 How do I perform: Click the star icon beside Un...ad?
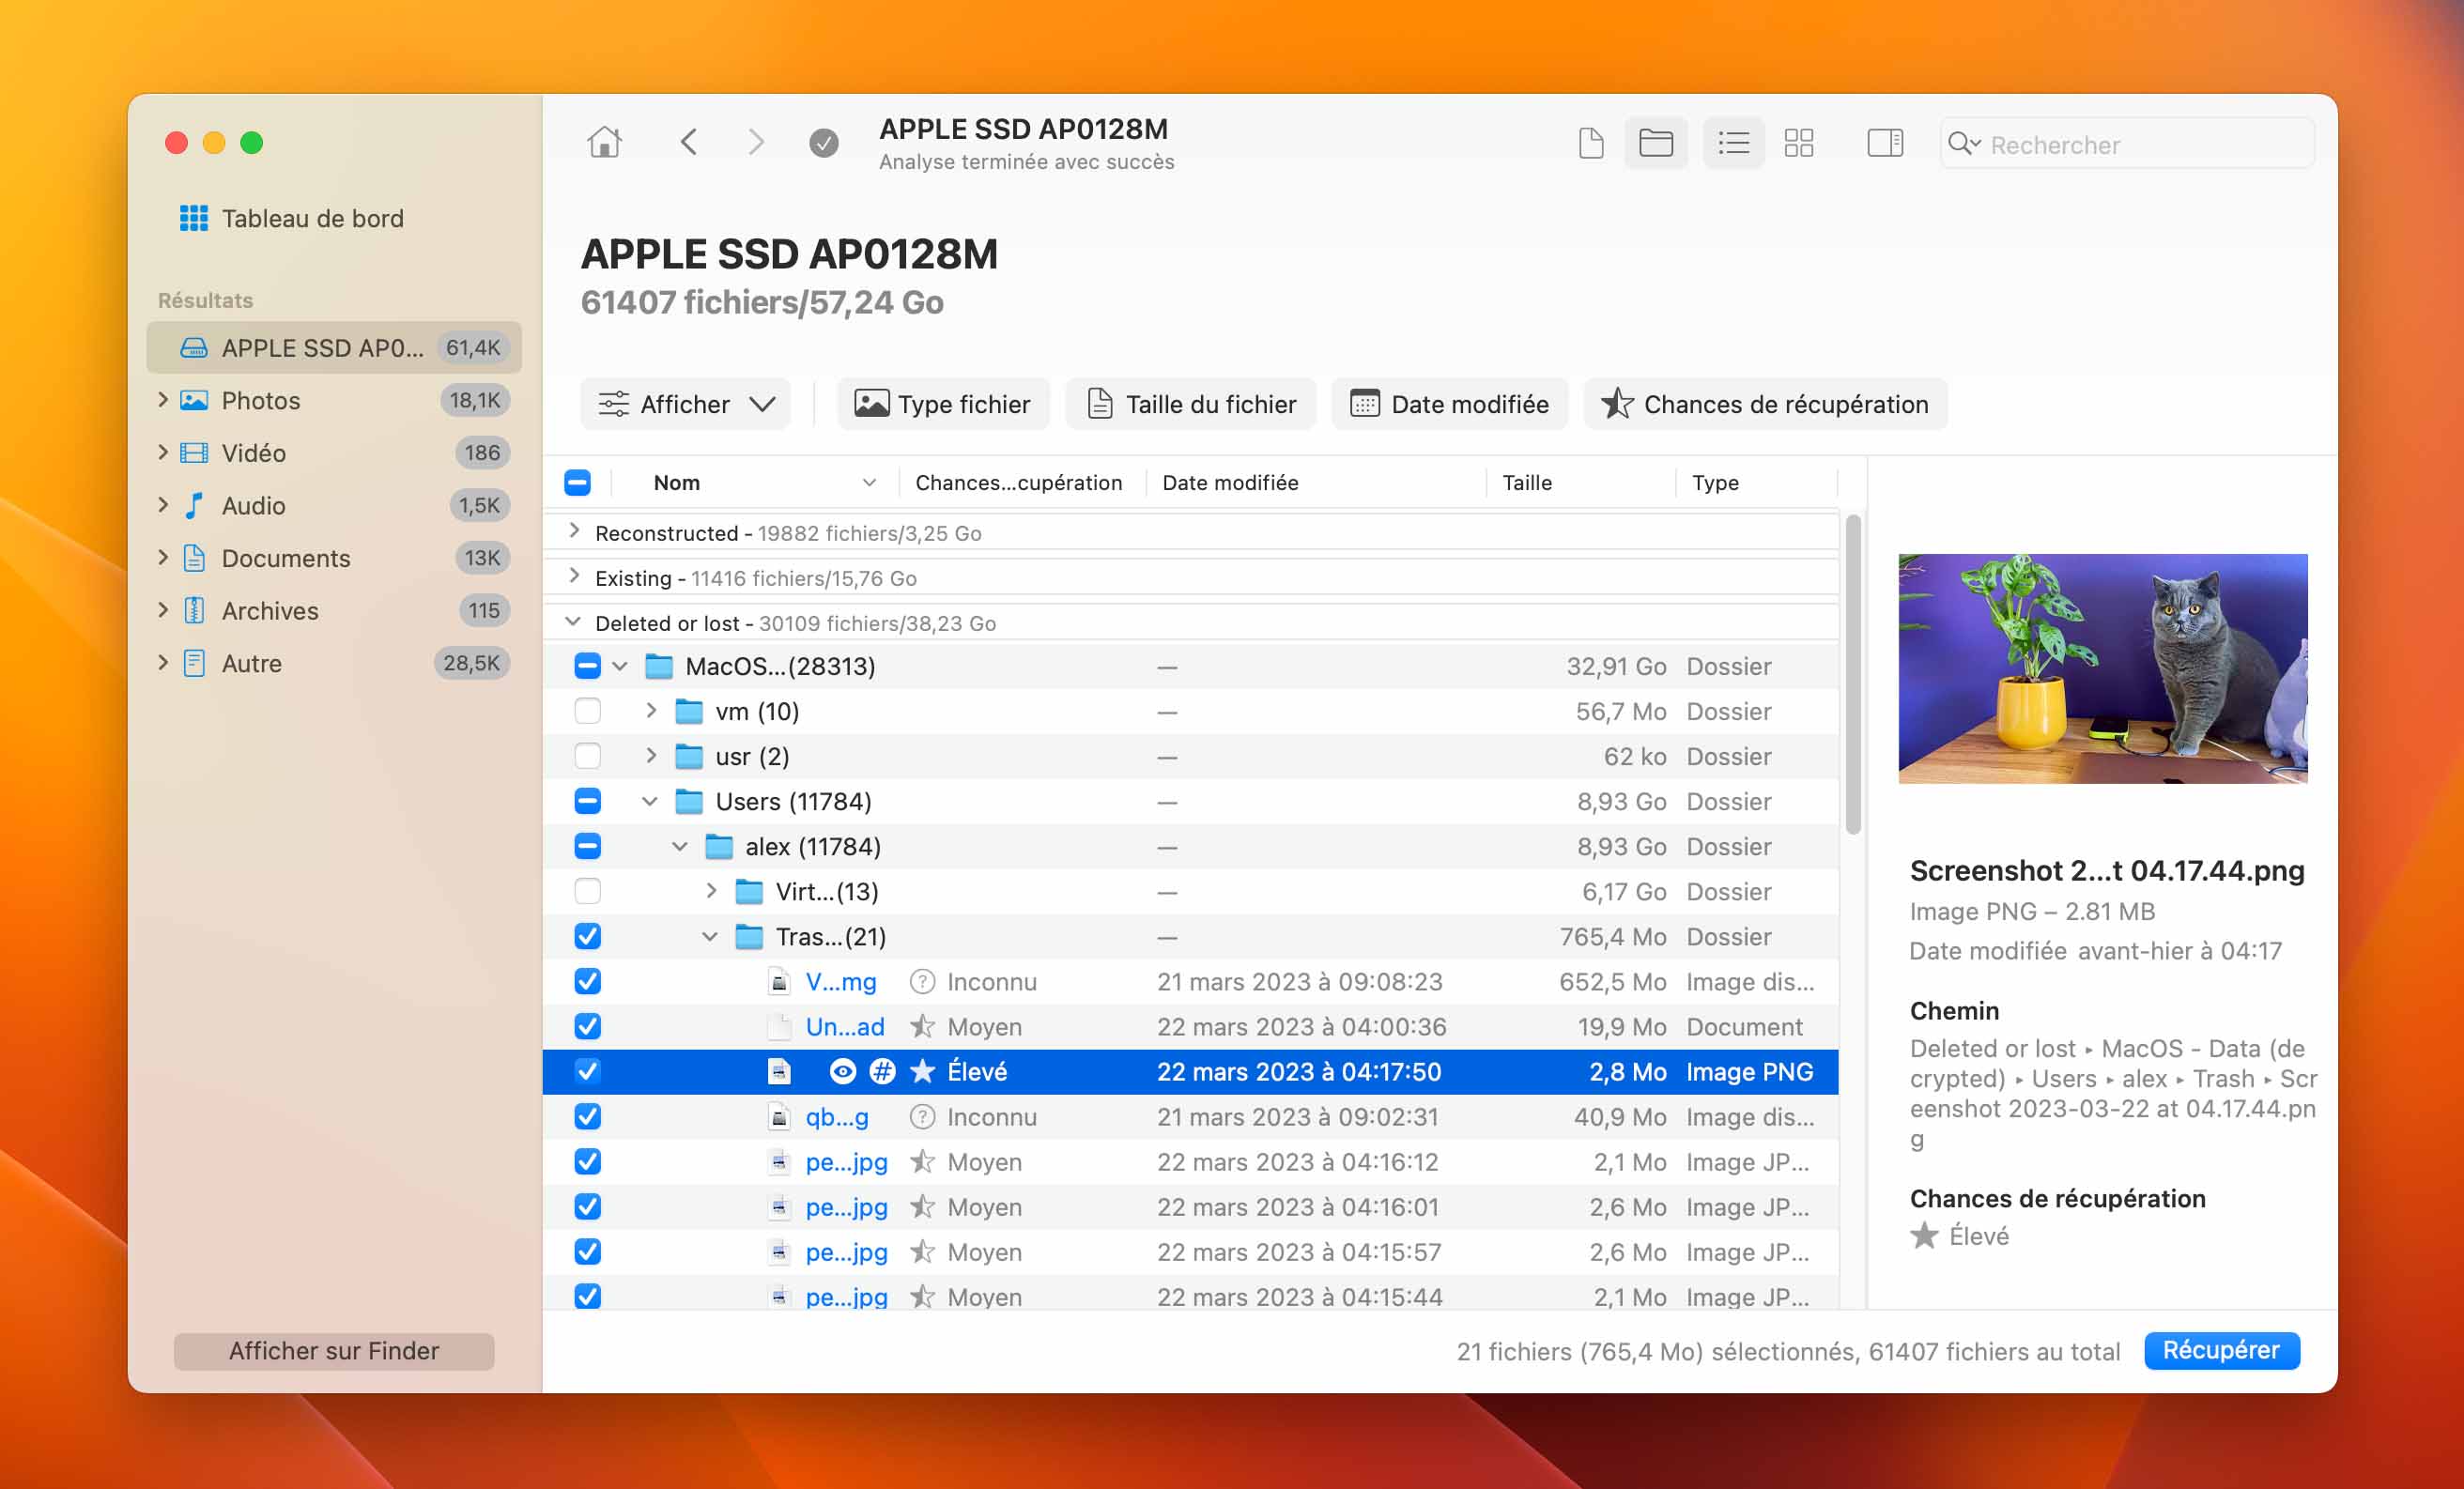click(x=922, y=1027)
